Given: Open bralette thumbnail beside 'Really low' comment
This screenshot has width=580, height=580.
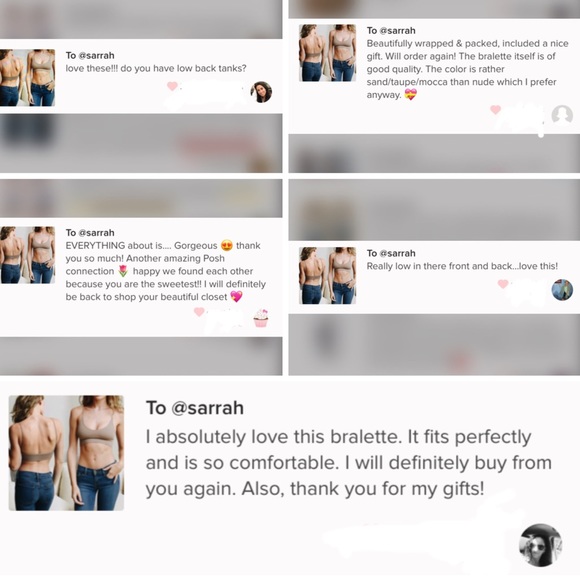Looking at the screenshot, I should coord(327,276).
